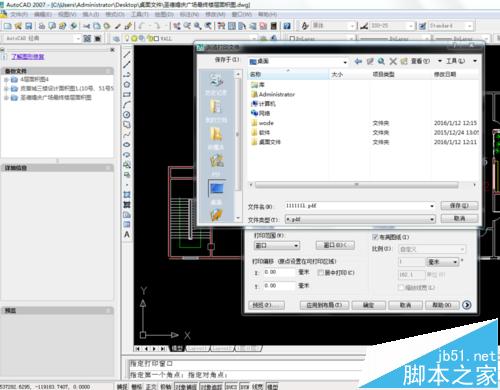Viewport: 500px width, 390px height.
Task: Toggle Grid display in the status bar
Action: coord(136,386)
